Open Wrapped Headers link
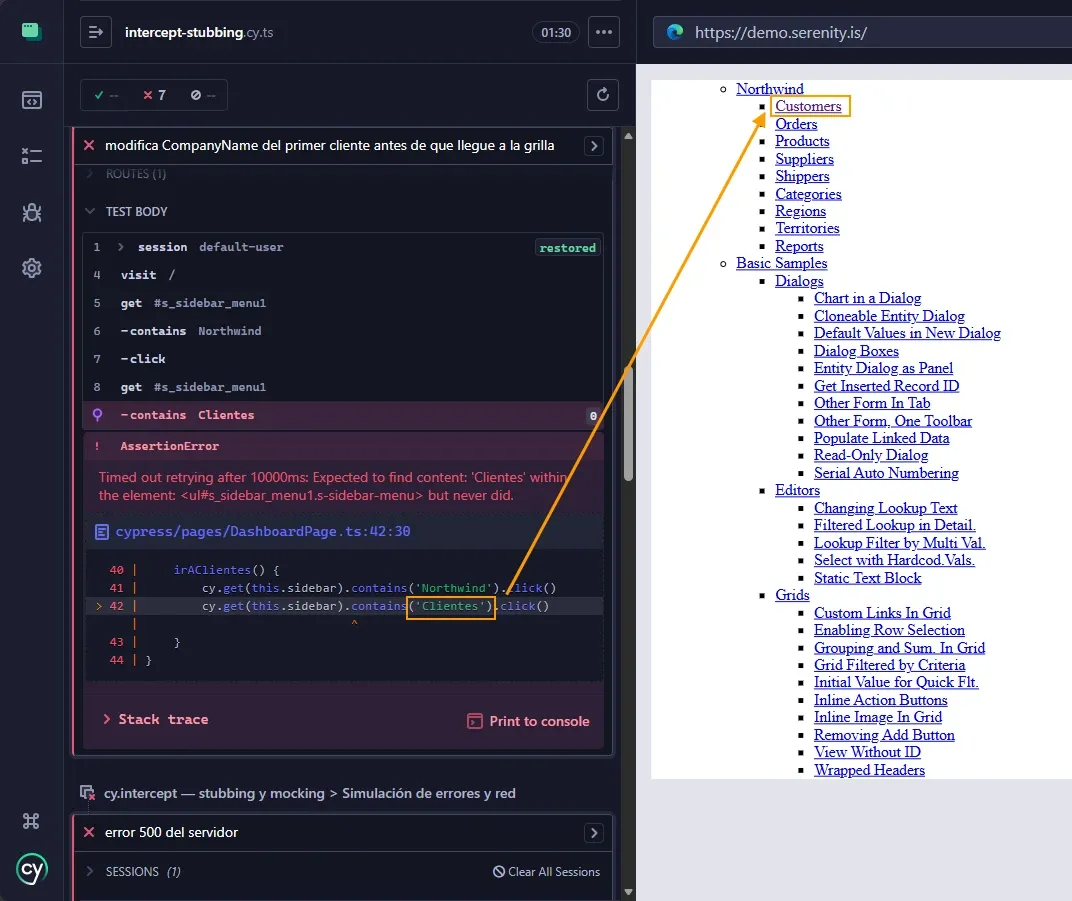This screenshot has width=1072, height=901. pos(869,770)
